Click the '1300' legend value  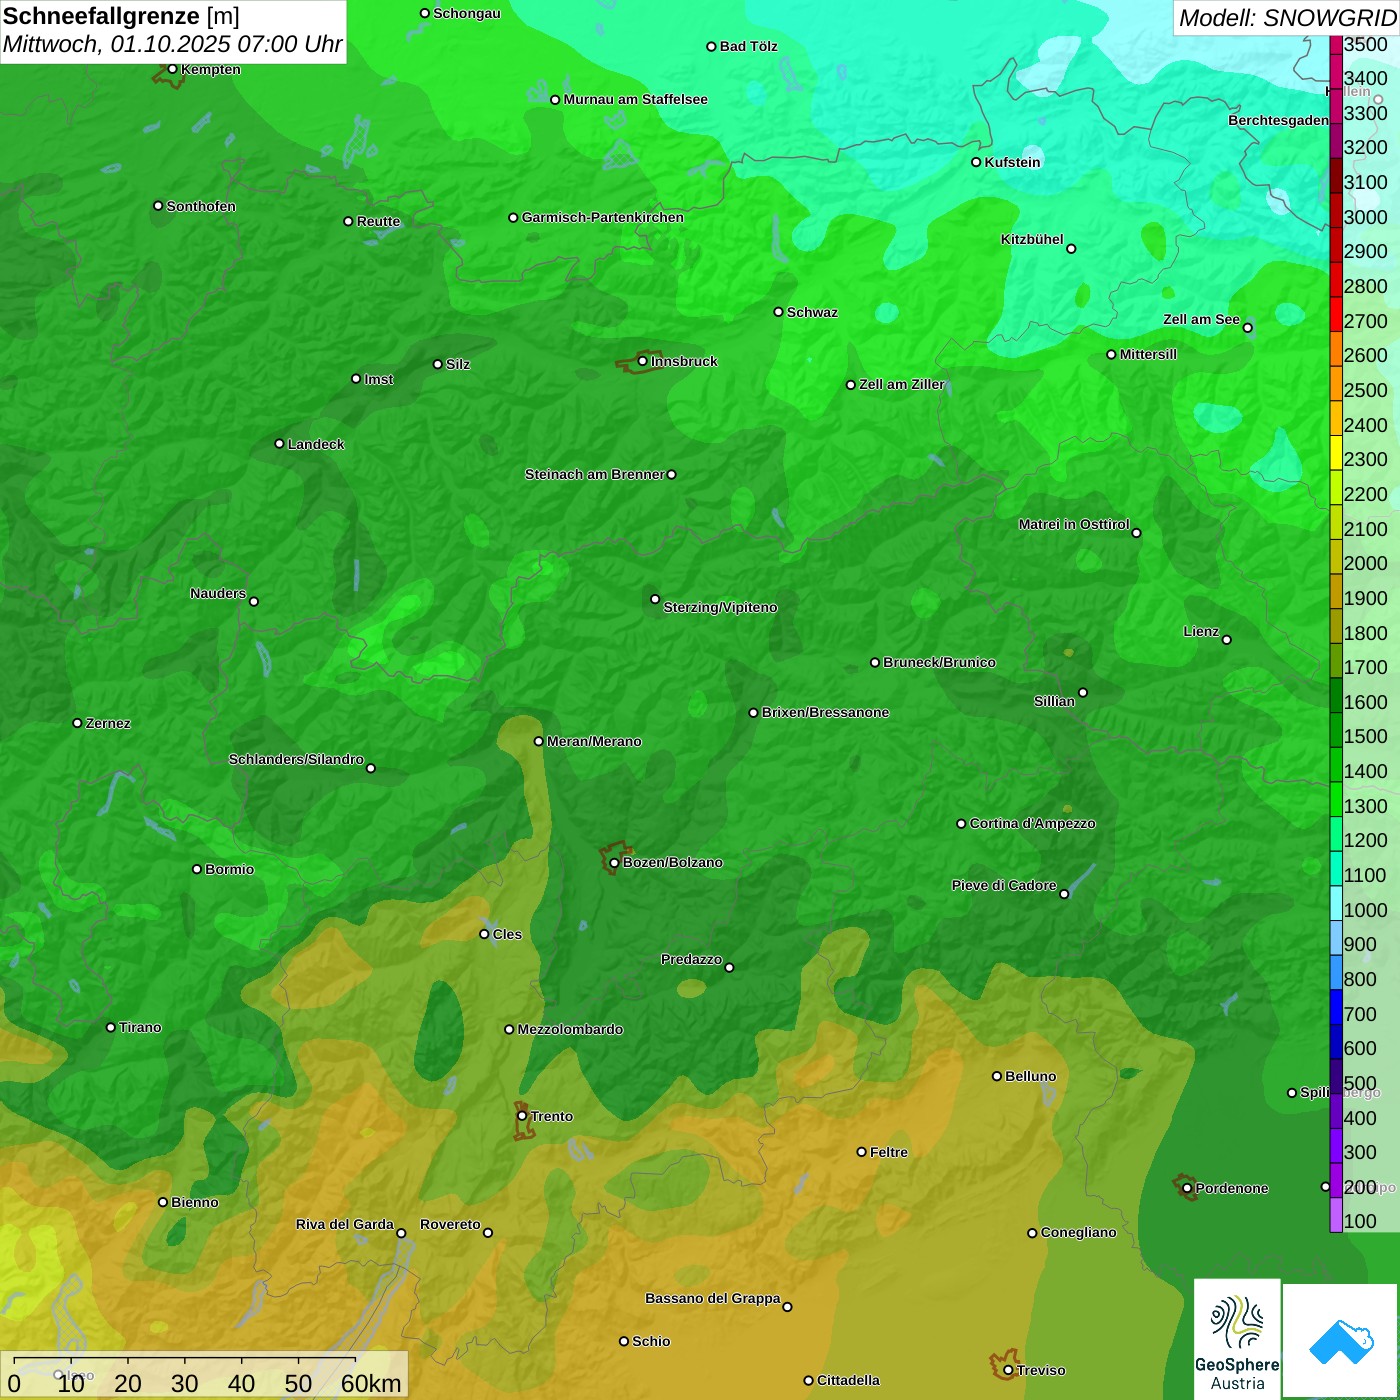(1366, 807)
